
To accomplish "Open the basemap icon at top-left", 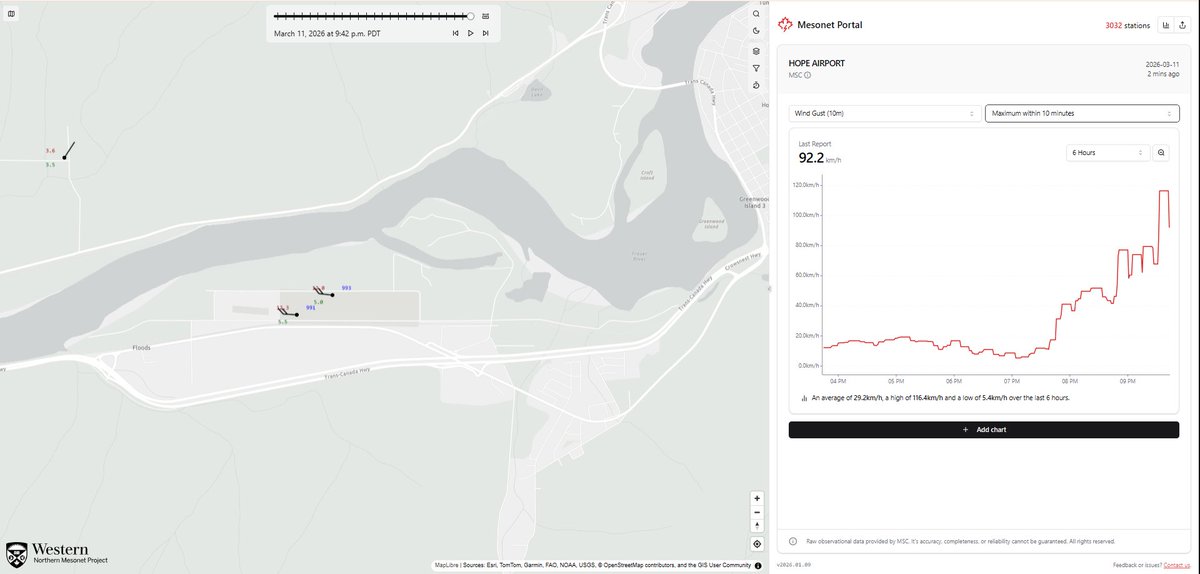I will point(11,15).
